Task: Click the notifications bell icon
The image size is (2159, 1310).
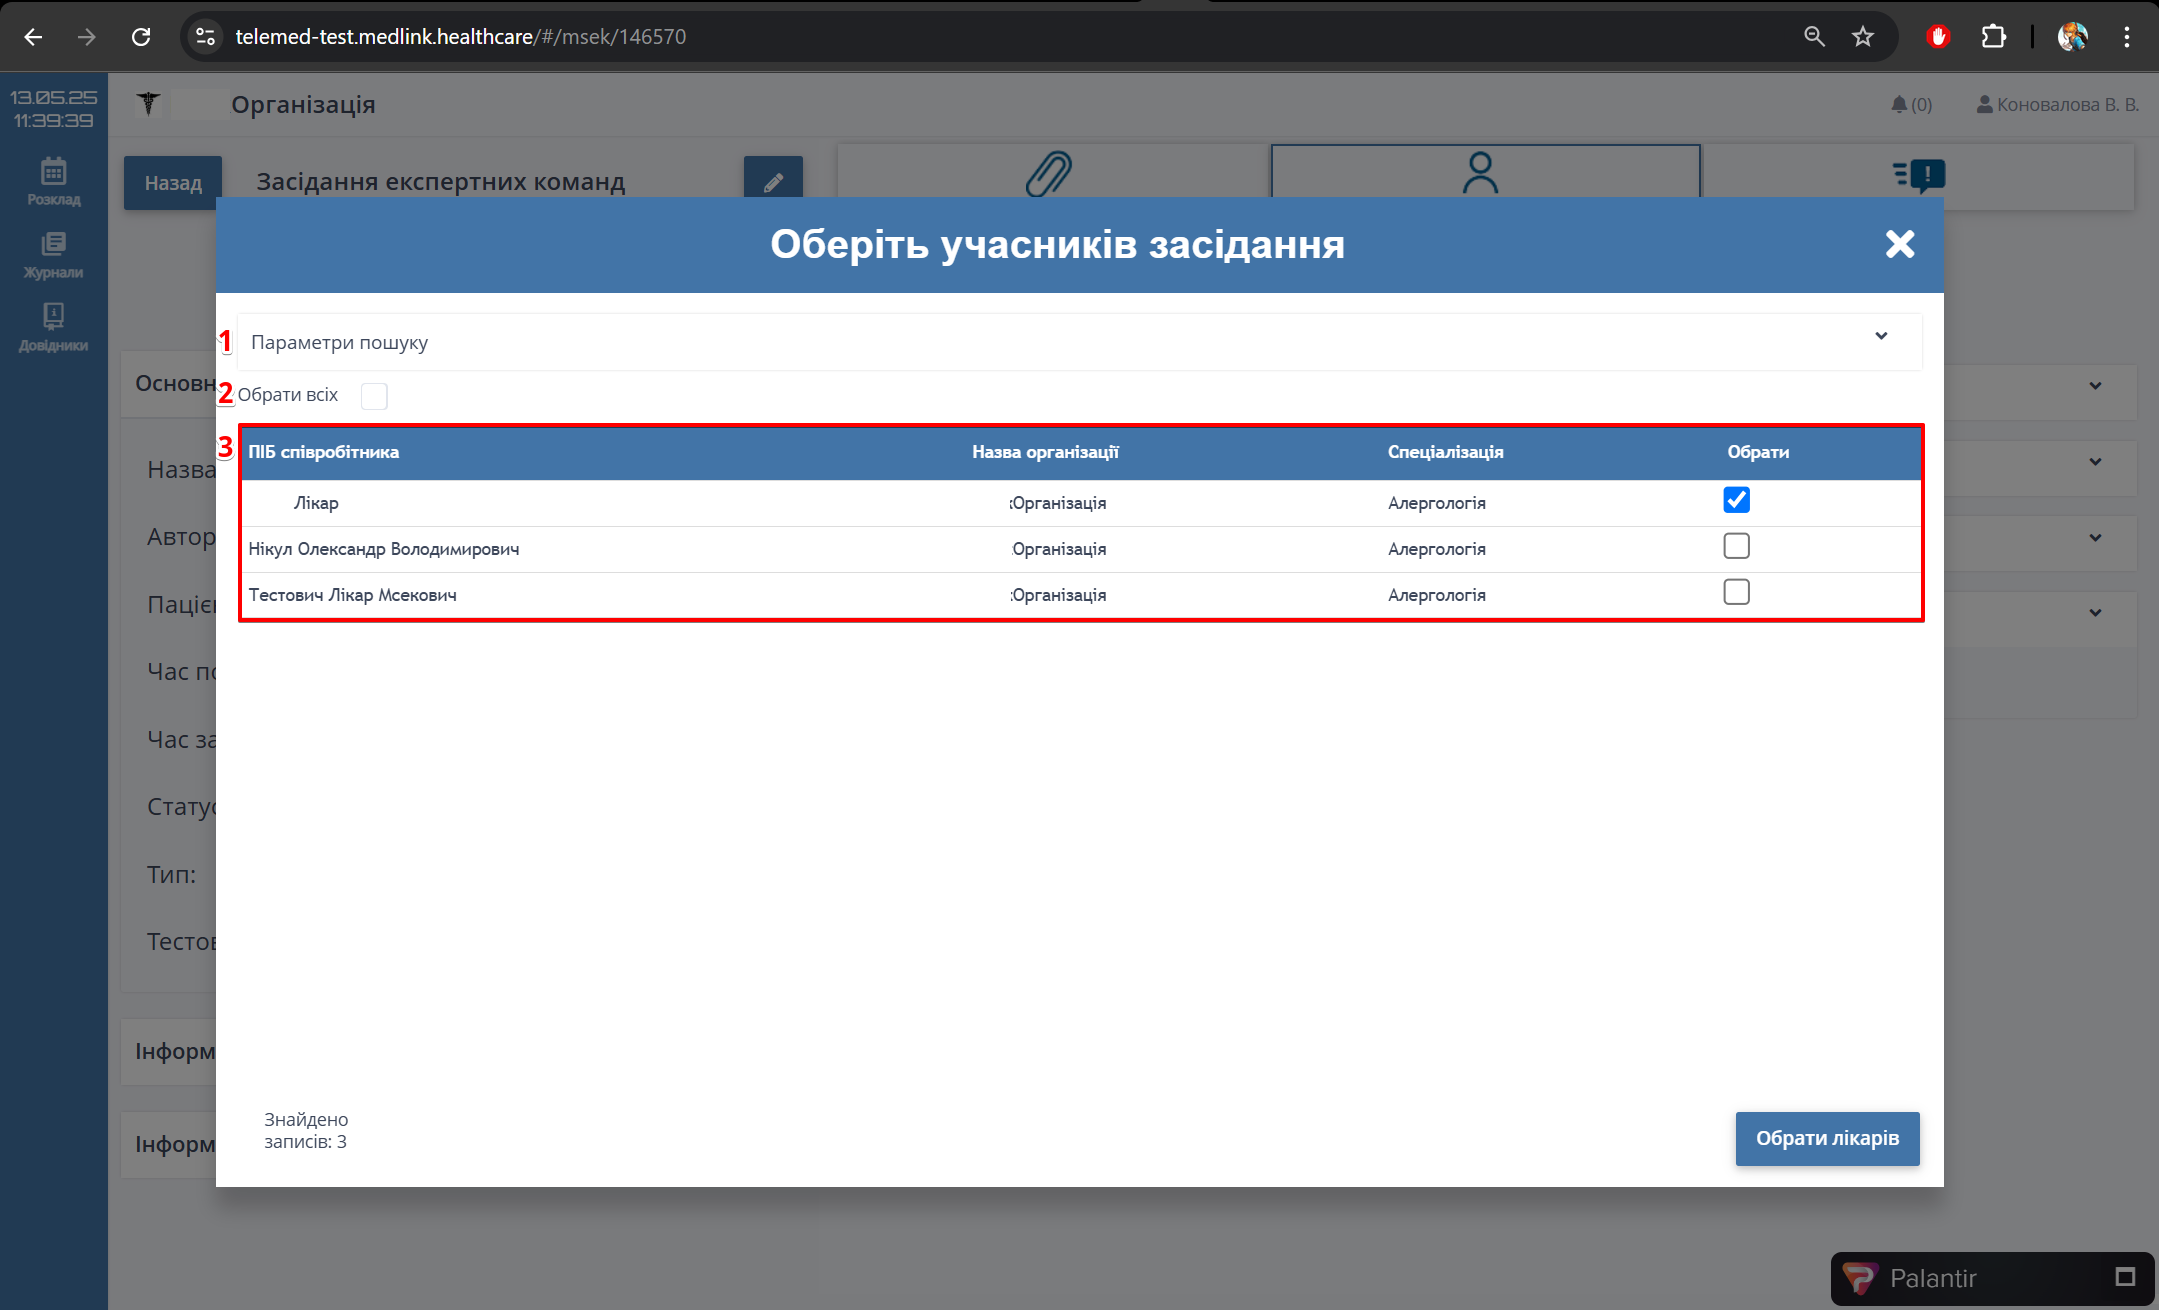Action: tap(1899, 104)
